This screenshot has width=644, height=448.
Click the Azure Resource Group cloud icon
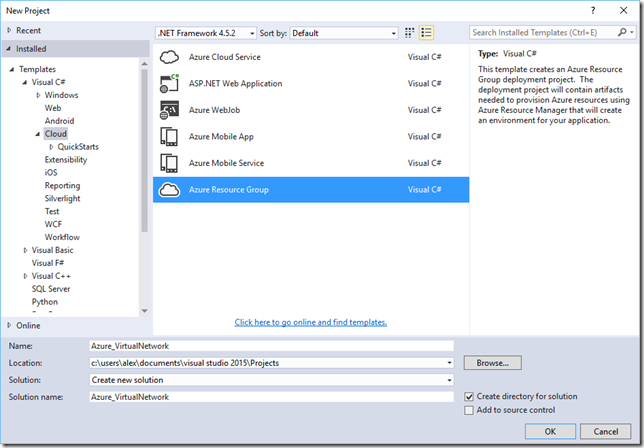pyautogui.click(x=169, y=190)
